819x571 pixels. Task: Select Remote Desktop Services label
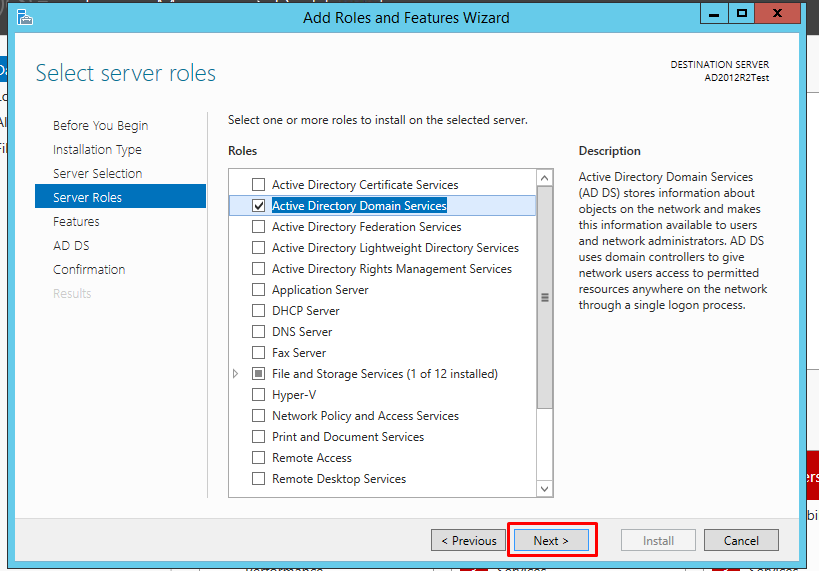[339, 479]
